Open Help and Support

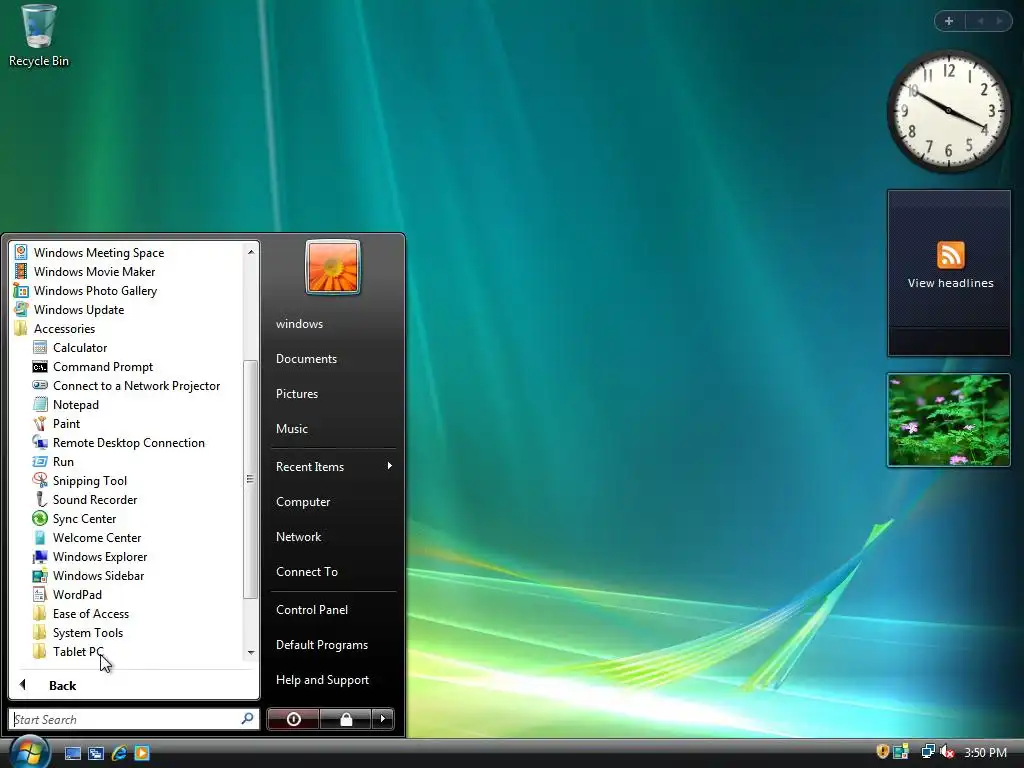pyautogui.click(x=322, y=680)
